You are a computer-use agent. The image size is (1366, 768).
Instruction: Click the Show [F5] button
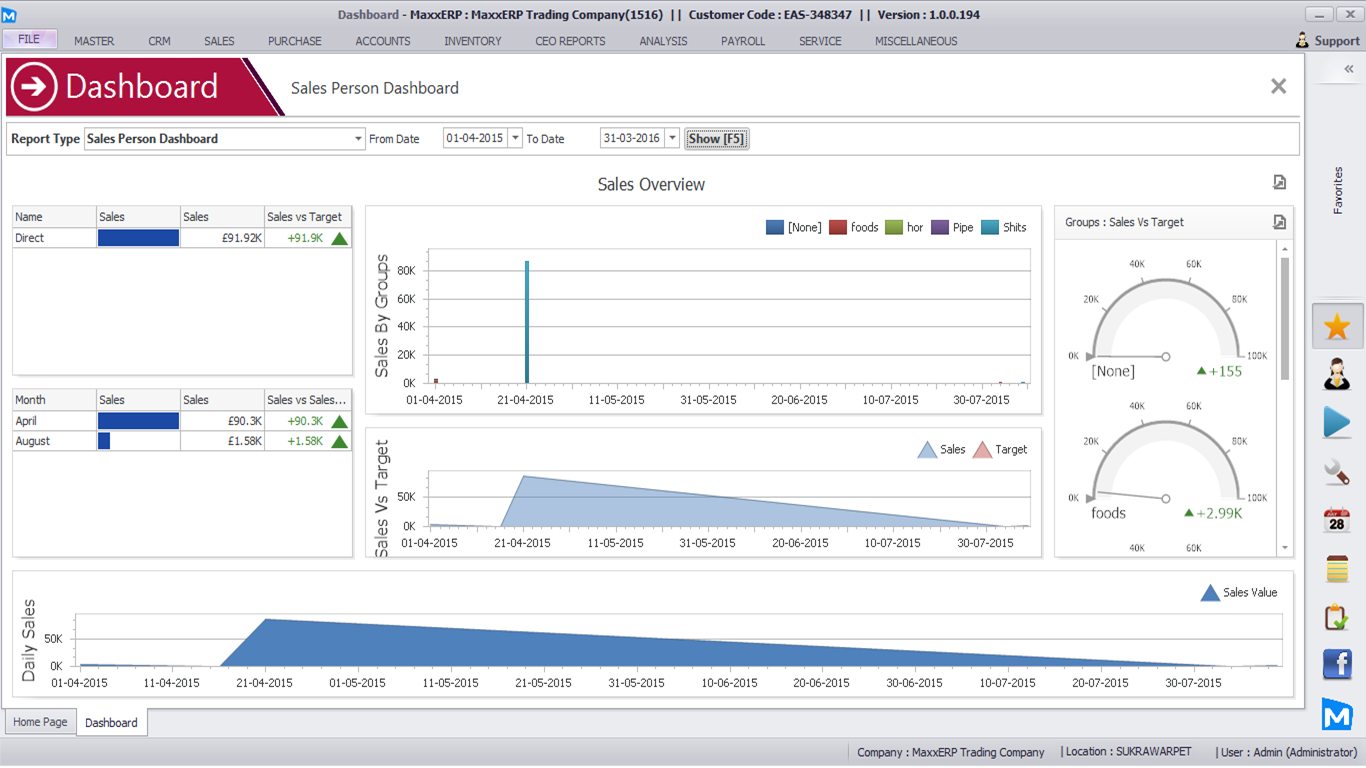point(716,139)
